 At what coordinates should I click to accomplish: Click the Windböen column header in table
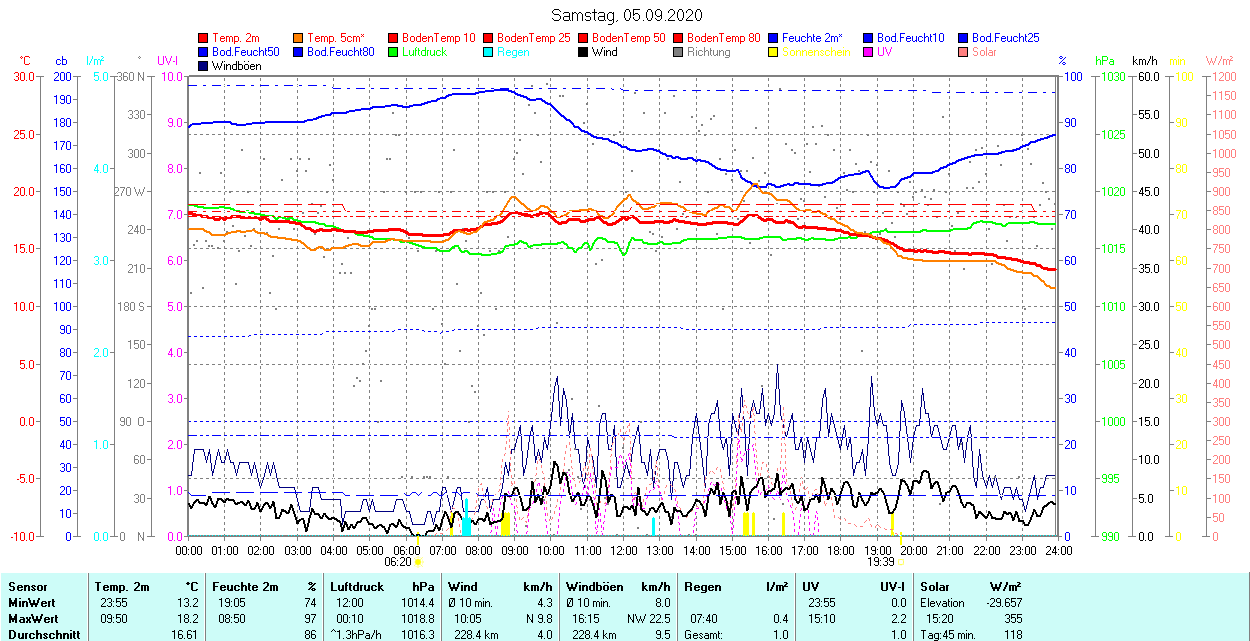(593, 587)
